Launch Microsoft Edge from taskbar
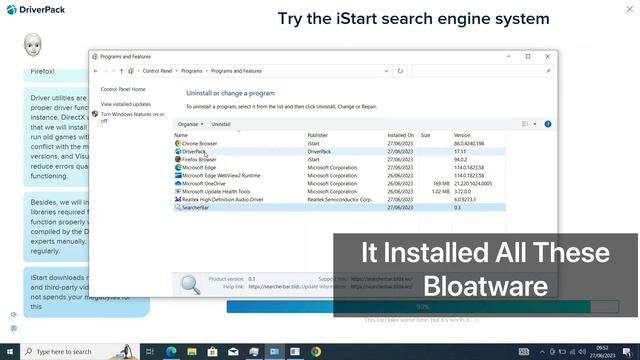 [171, 351]
